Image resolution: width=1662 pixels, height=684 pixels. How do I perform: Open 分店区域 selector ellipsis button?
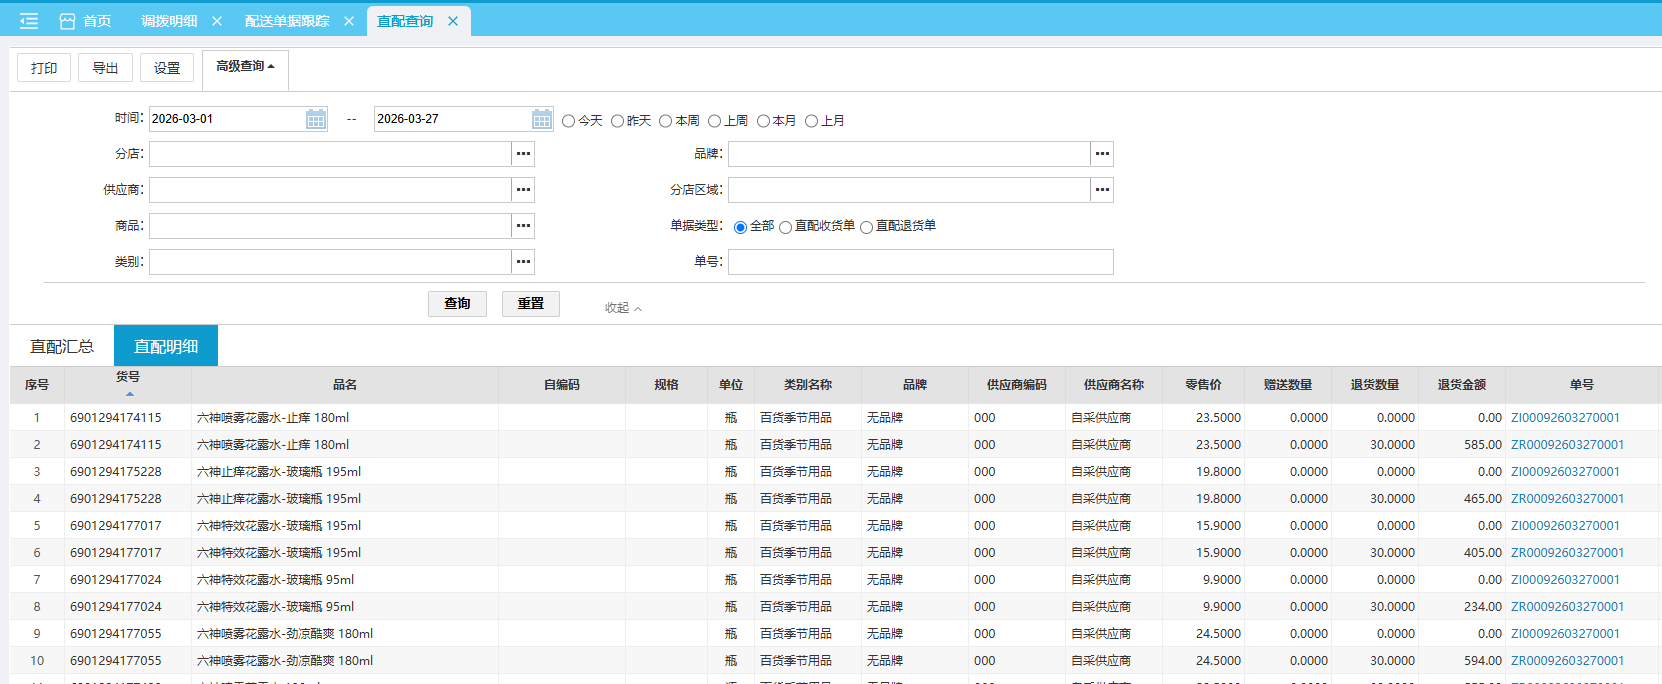pyautogui.click(x=1102, y=190)
